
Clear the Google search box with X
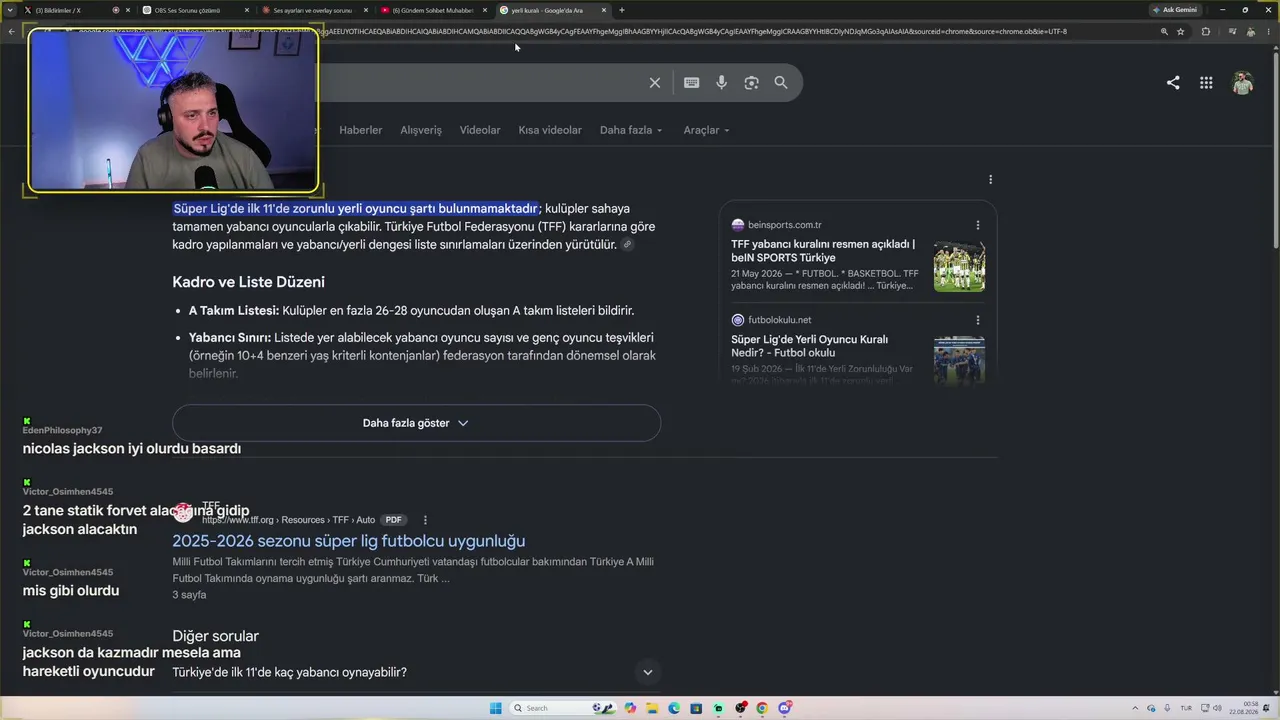click(x=655, y=83)
